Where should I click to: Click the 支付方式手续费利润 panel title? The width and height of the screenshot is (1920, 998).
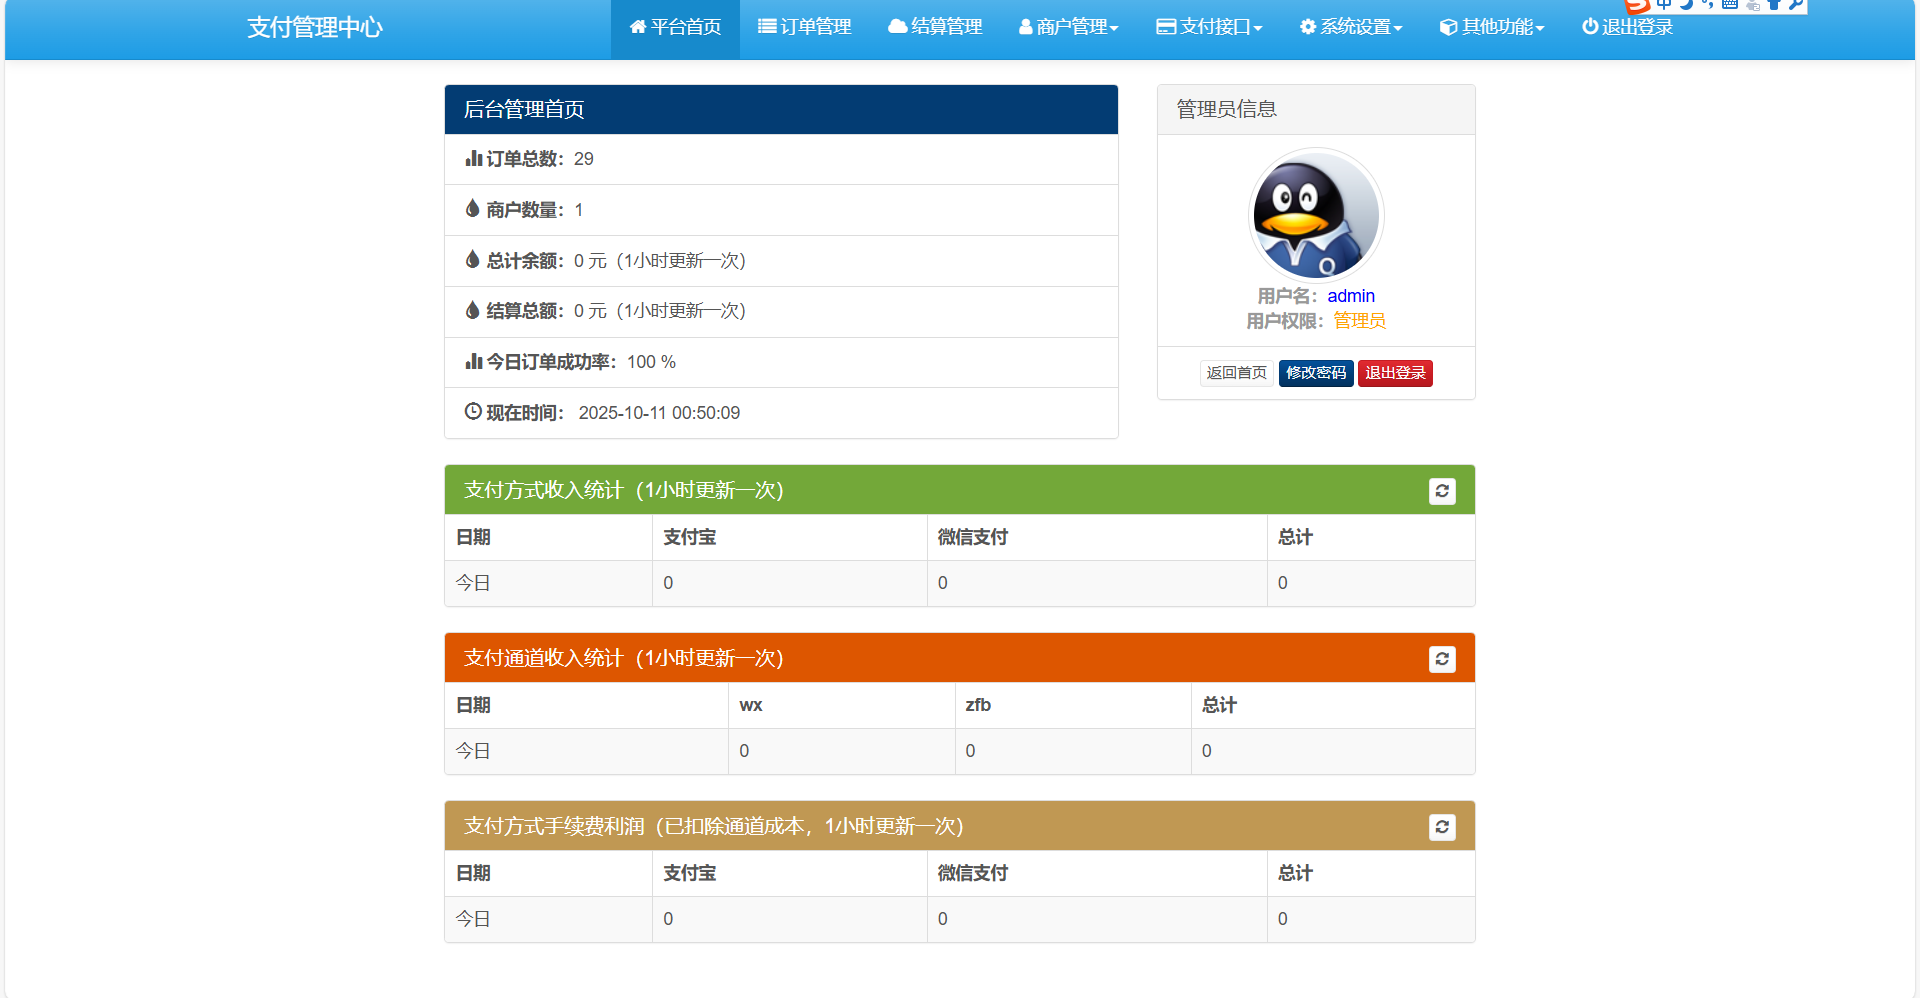713,826
